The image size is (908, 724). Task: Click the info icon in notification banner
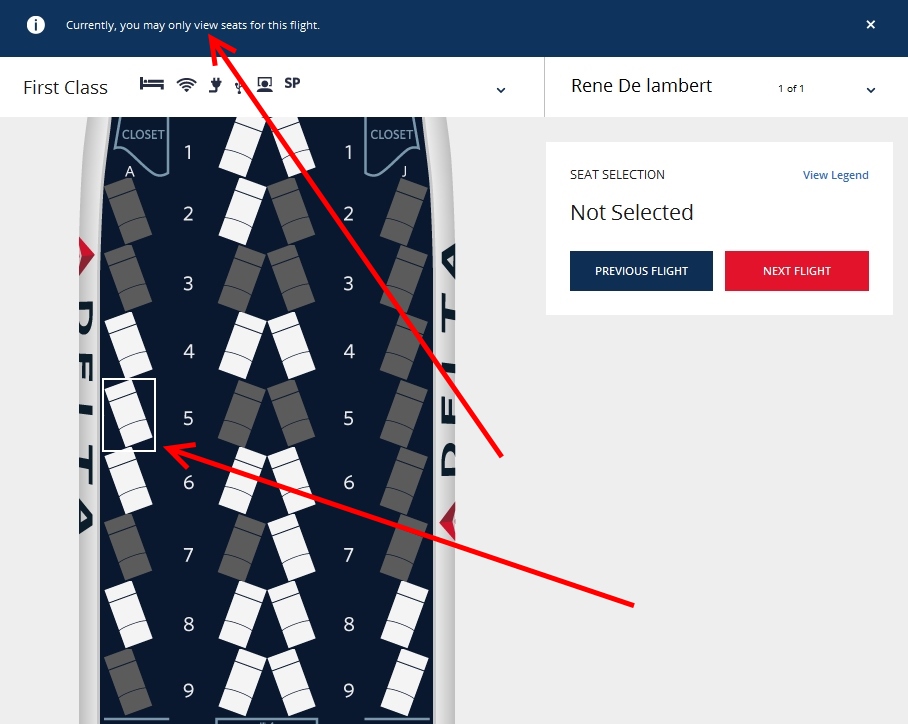pos(35,25)
